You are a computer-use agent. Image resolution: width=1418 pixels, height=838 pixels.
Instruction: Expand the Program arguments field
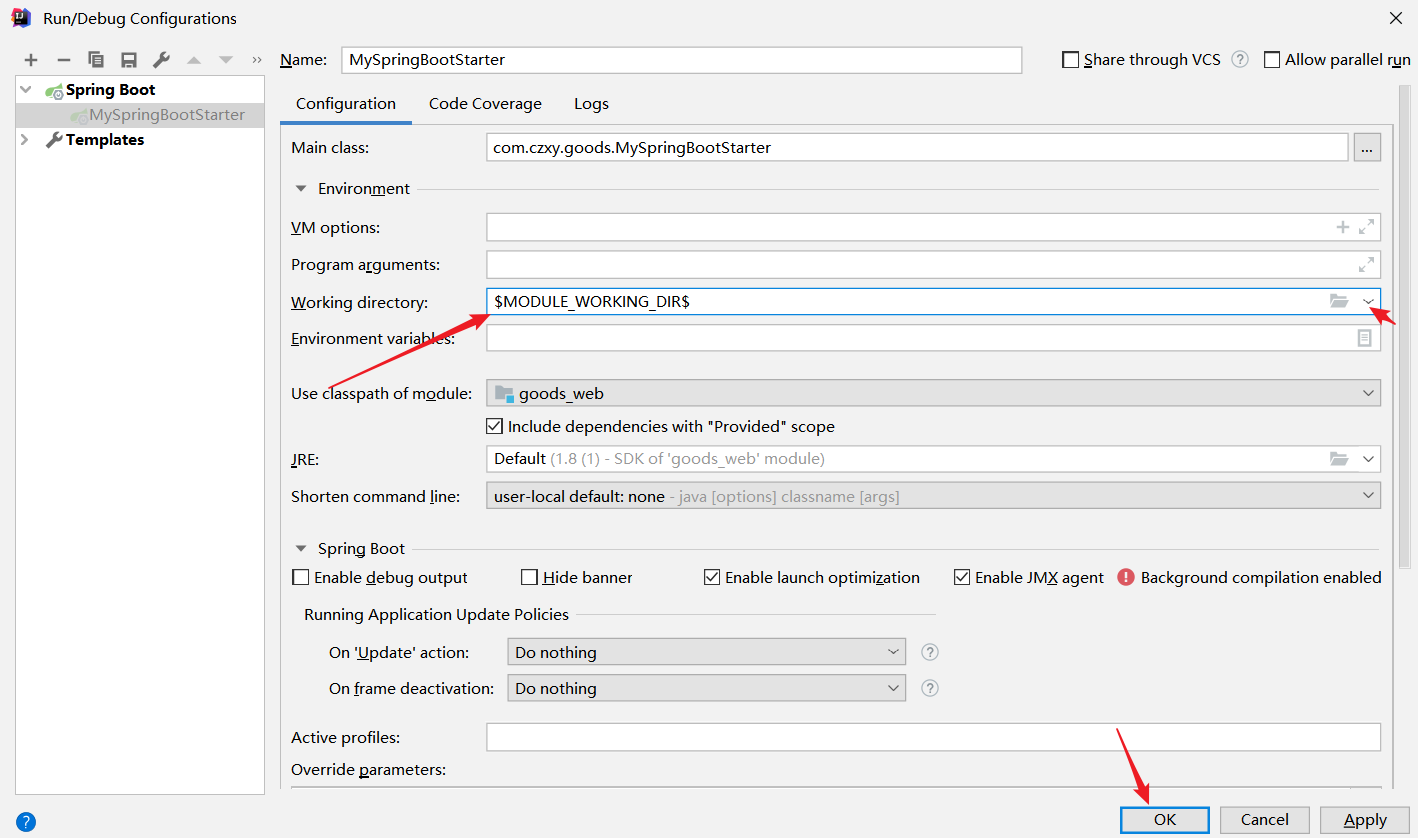coord(1366,265)
